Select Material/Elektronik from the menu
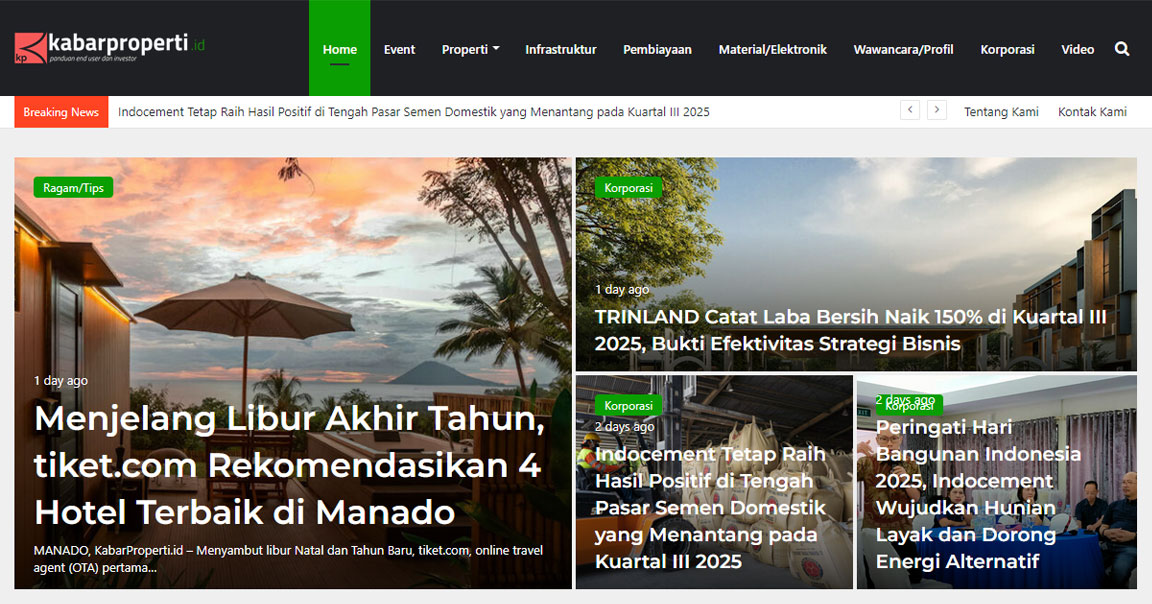This screenshot has width=1152, height=604. [x=772, y=48]
